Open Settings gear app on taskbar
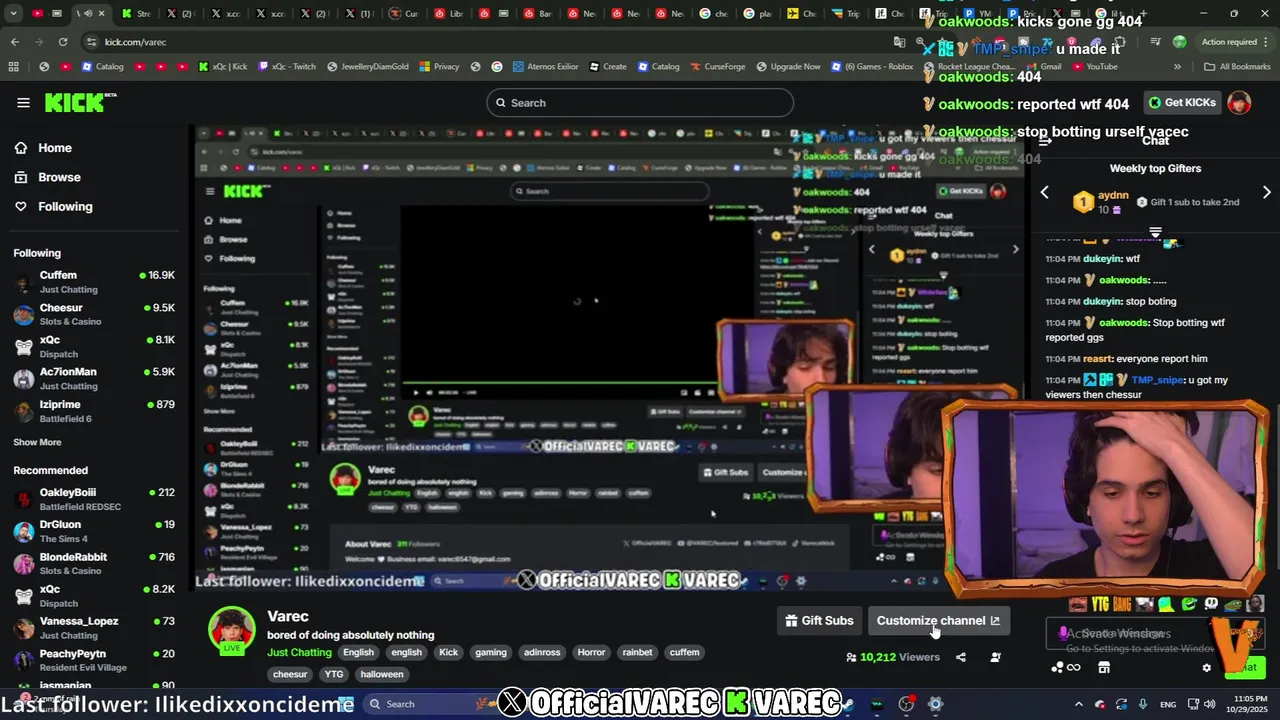 click(935, 704)
